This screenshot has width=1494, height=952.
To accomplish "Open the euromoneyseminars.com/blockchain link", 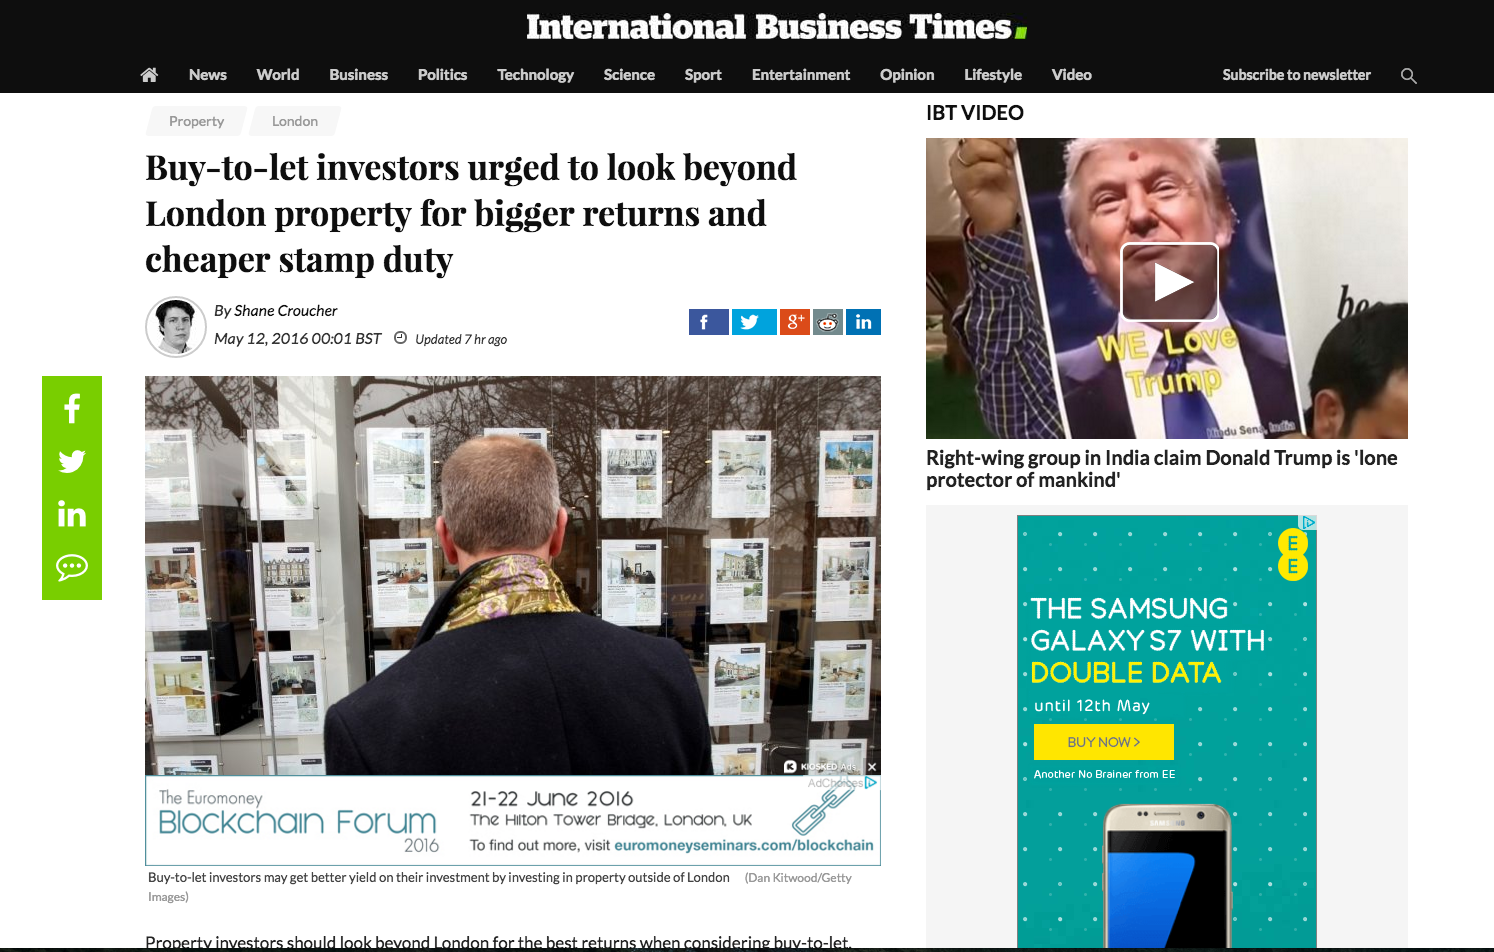I will tap(743, 845).
